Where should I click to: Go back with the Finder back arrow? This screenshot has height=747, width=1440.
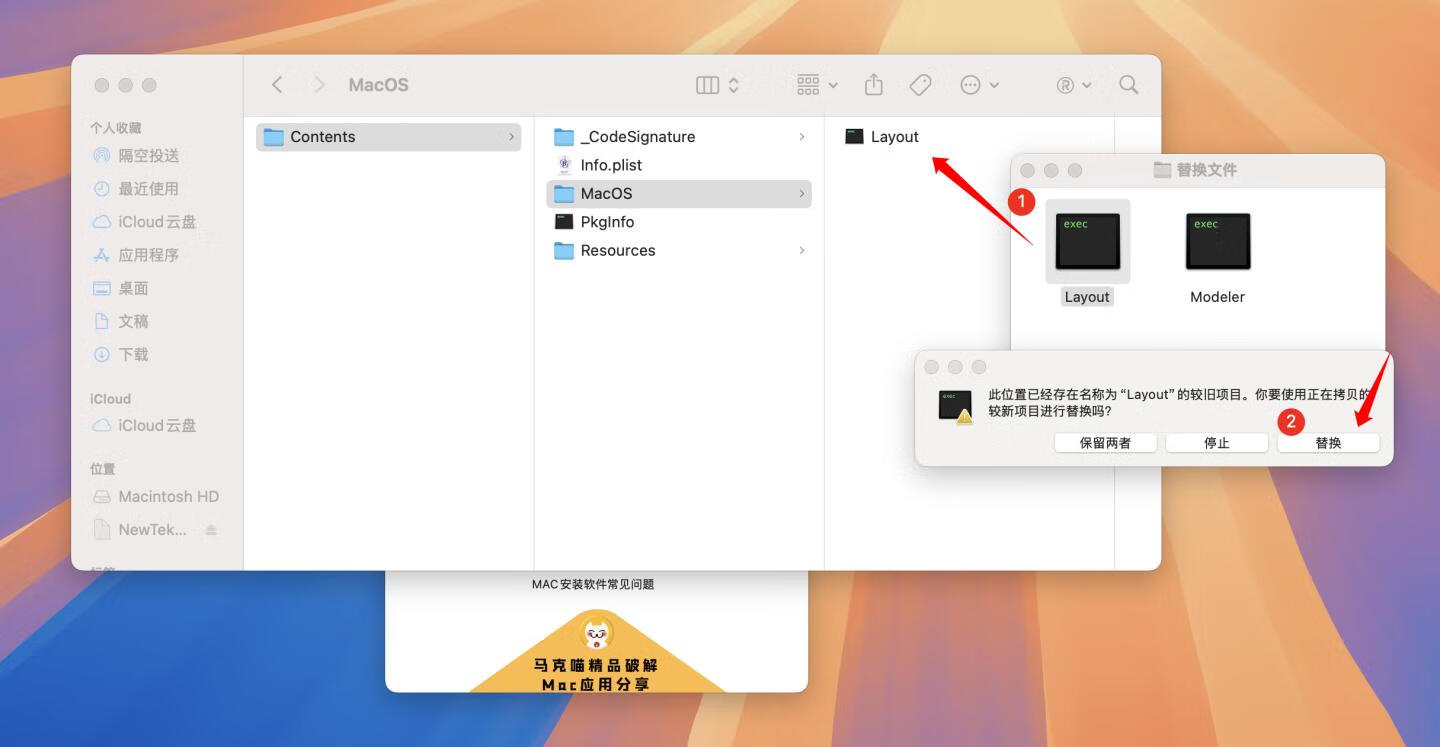(277, 85)
